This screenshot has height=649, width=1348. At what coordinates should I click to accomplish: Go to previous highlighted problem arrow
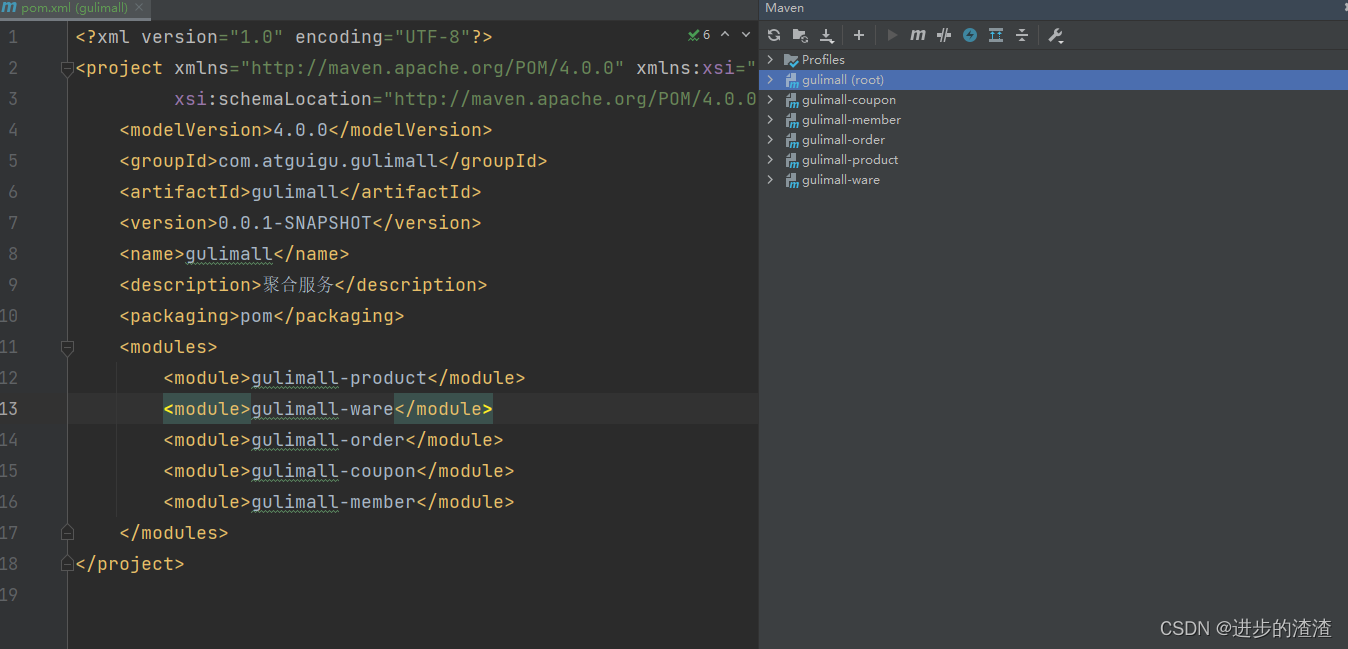pos(725,35)
